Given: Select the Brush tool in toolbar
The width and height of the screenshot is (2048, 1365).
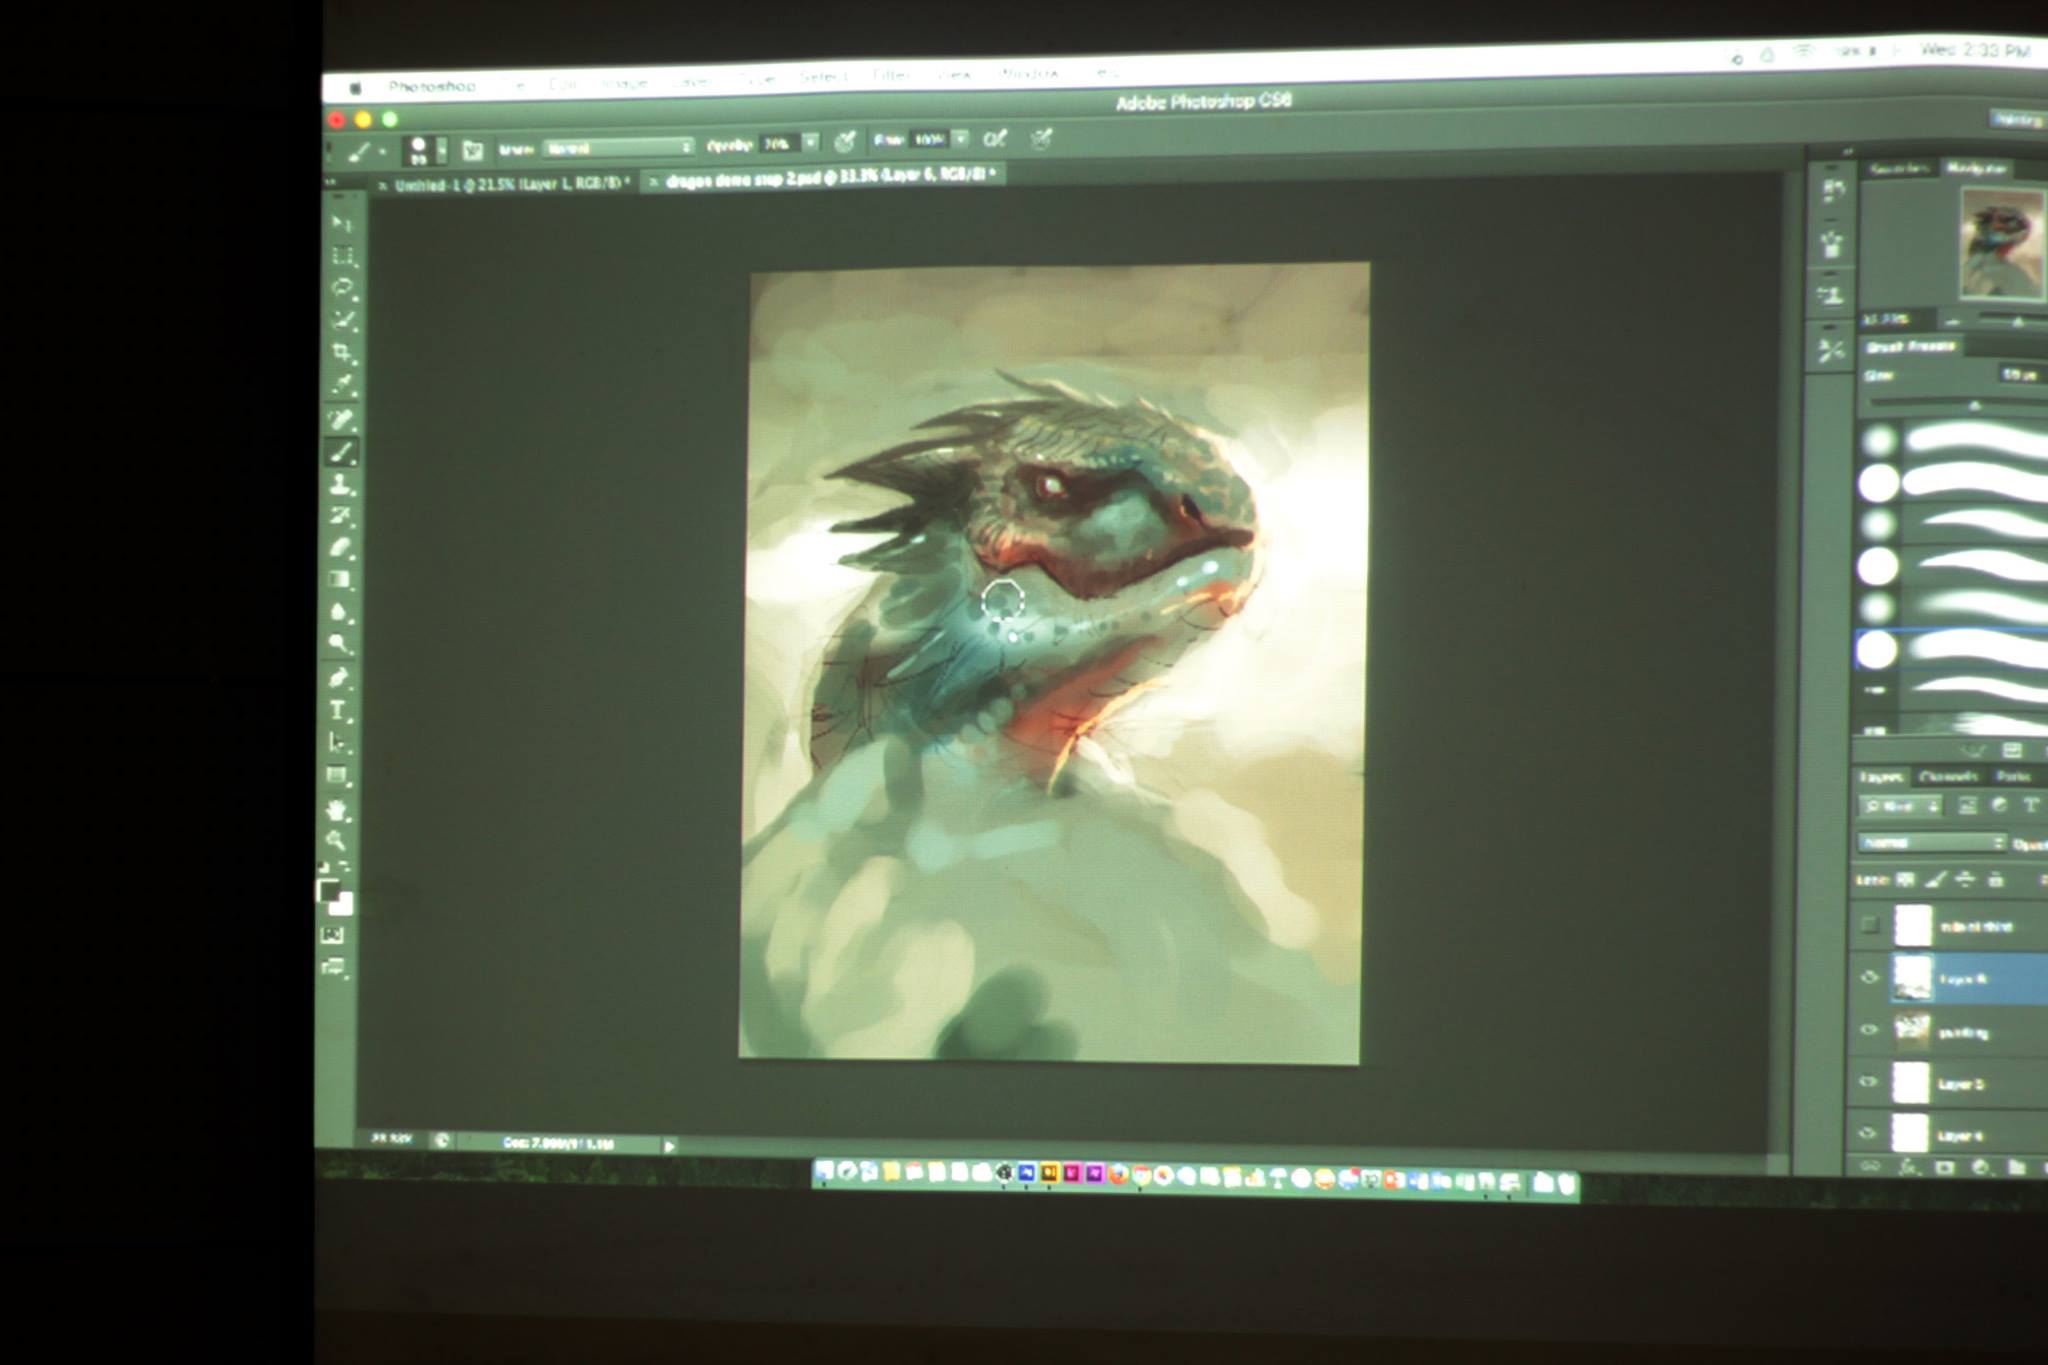Looking at the screenshot, I should 342,453.
